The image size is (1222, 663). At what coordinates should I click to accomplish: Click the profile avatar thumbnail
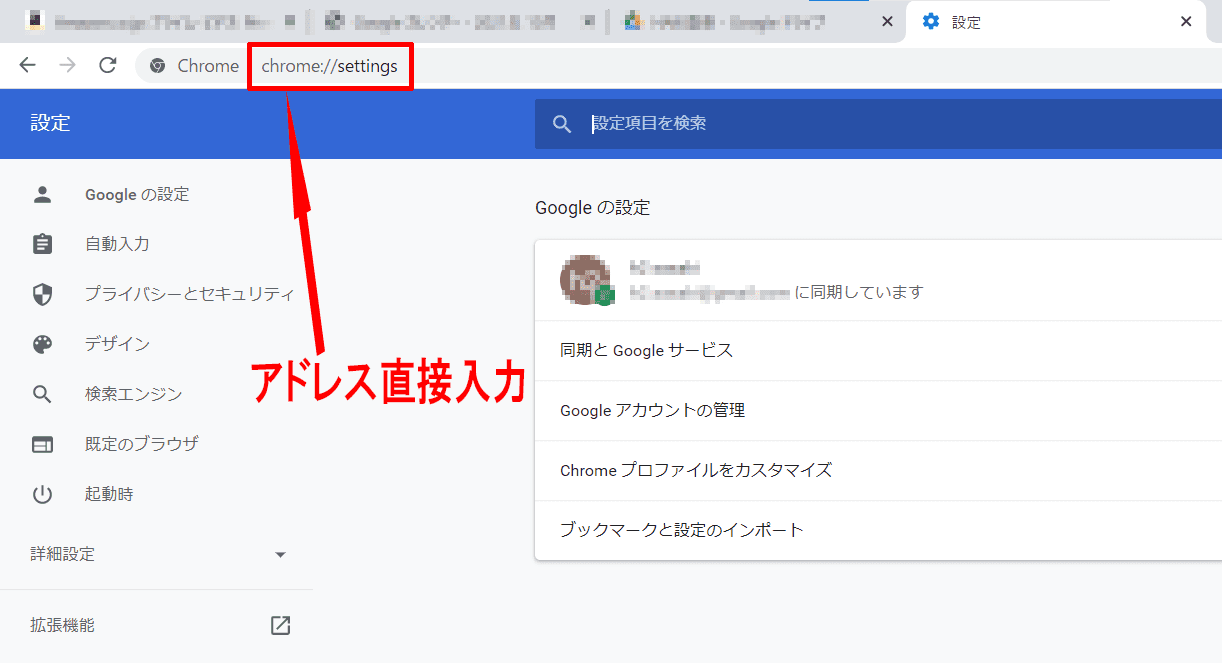pyautogui.click(x=585, y=280)
